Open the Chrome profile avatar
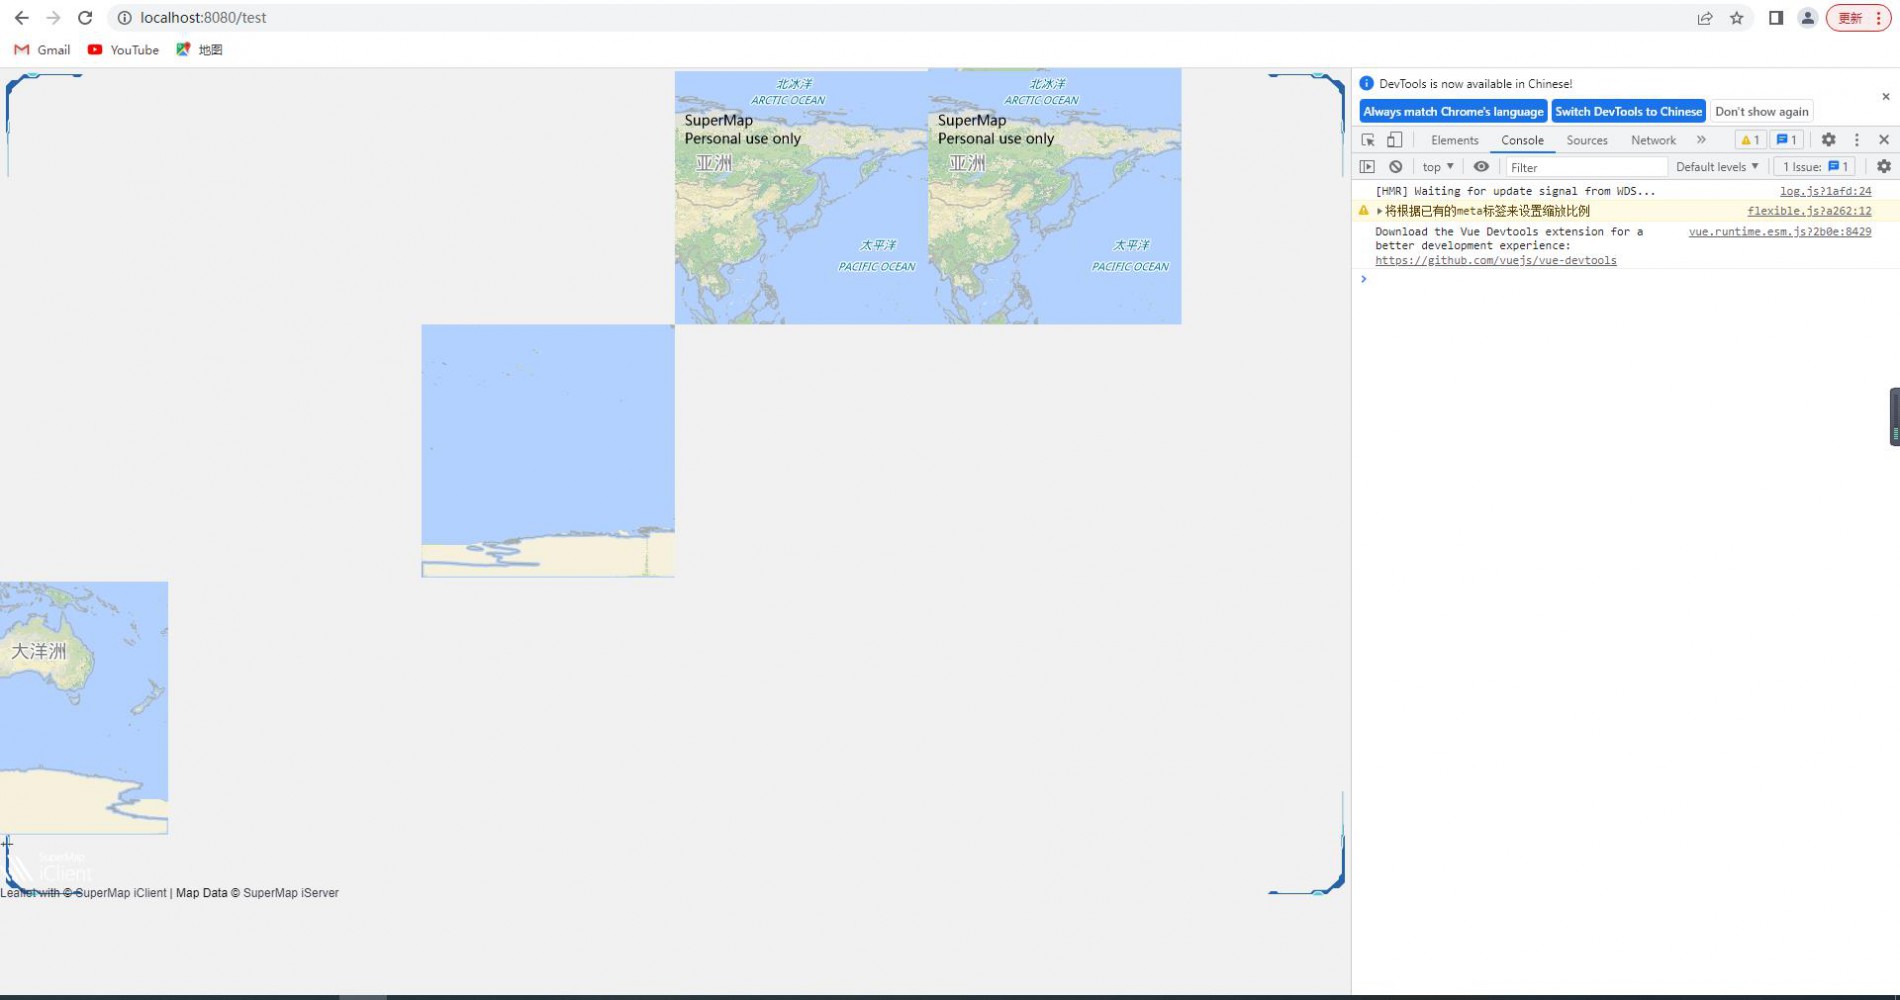Viewport: 1900px width, 1000px height. [1807, 18]
